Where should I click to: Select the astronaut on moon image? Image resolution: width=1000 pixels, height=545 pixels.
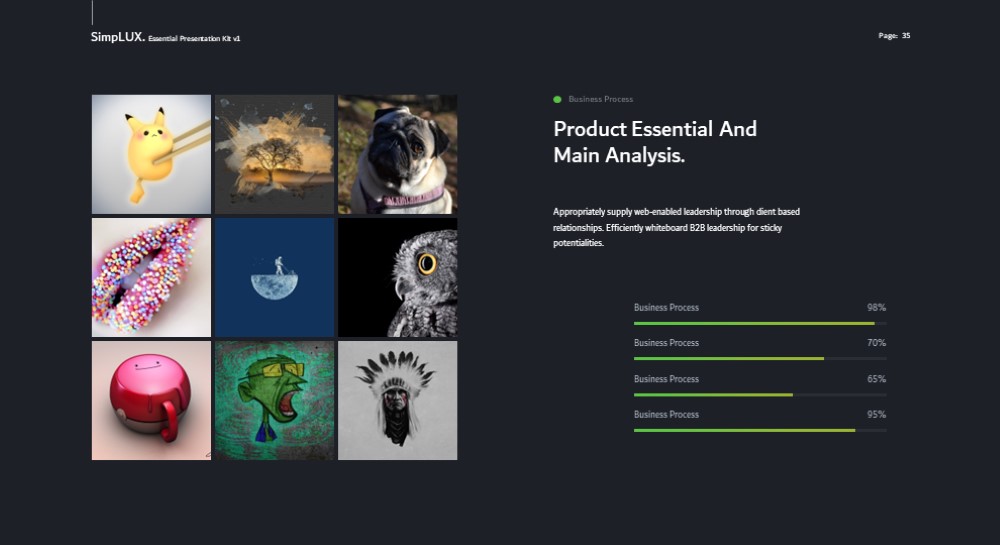coord(274,277)
